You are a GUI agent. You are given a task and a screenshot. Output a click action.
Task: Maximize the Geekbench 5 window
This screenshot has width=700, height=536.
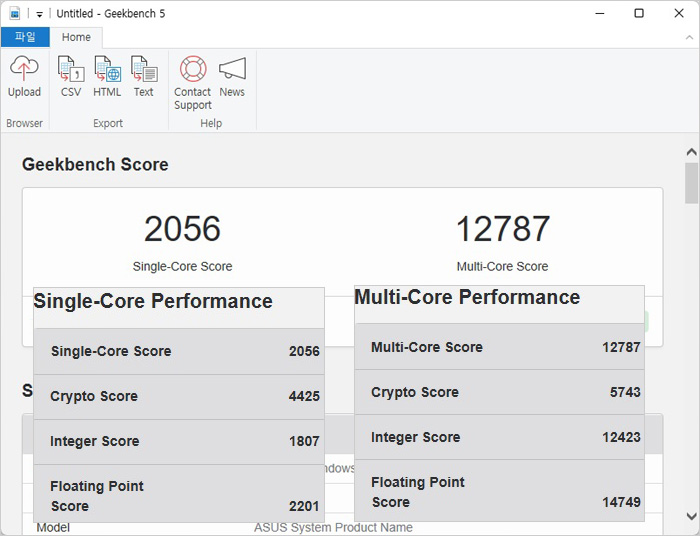tap(639, 13)
